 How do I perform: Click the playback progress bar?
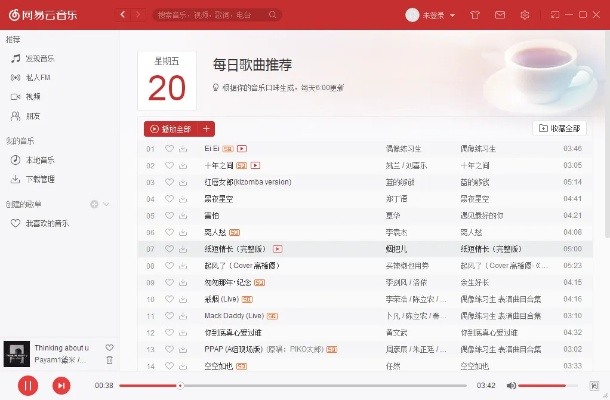click(300, 385)
